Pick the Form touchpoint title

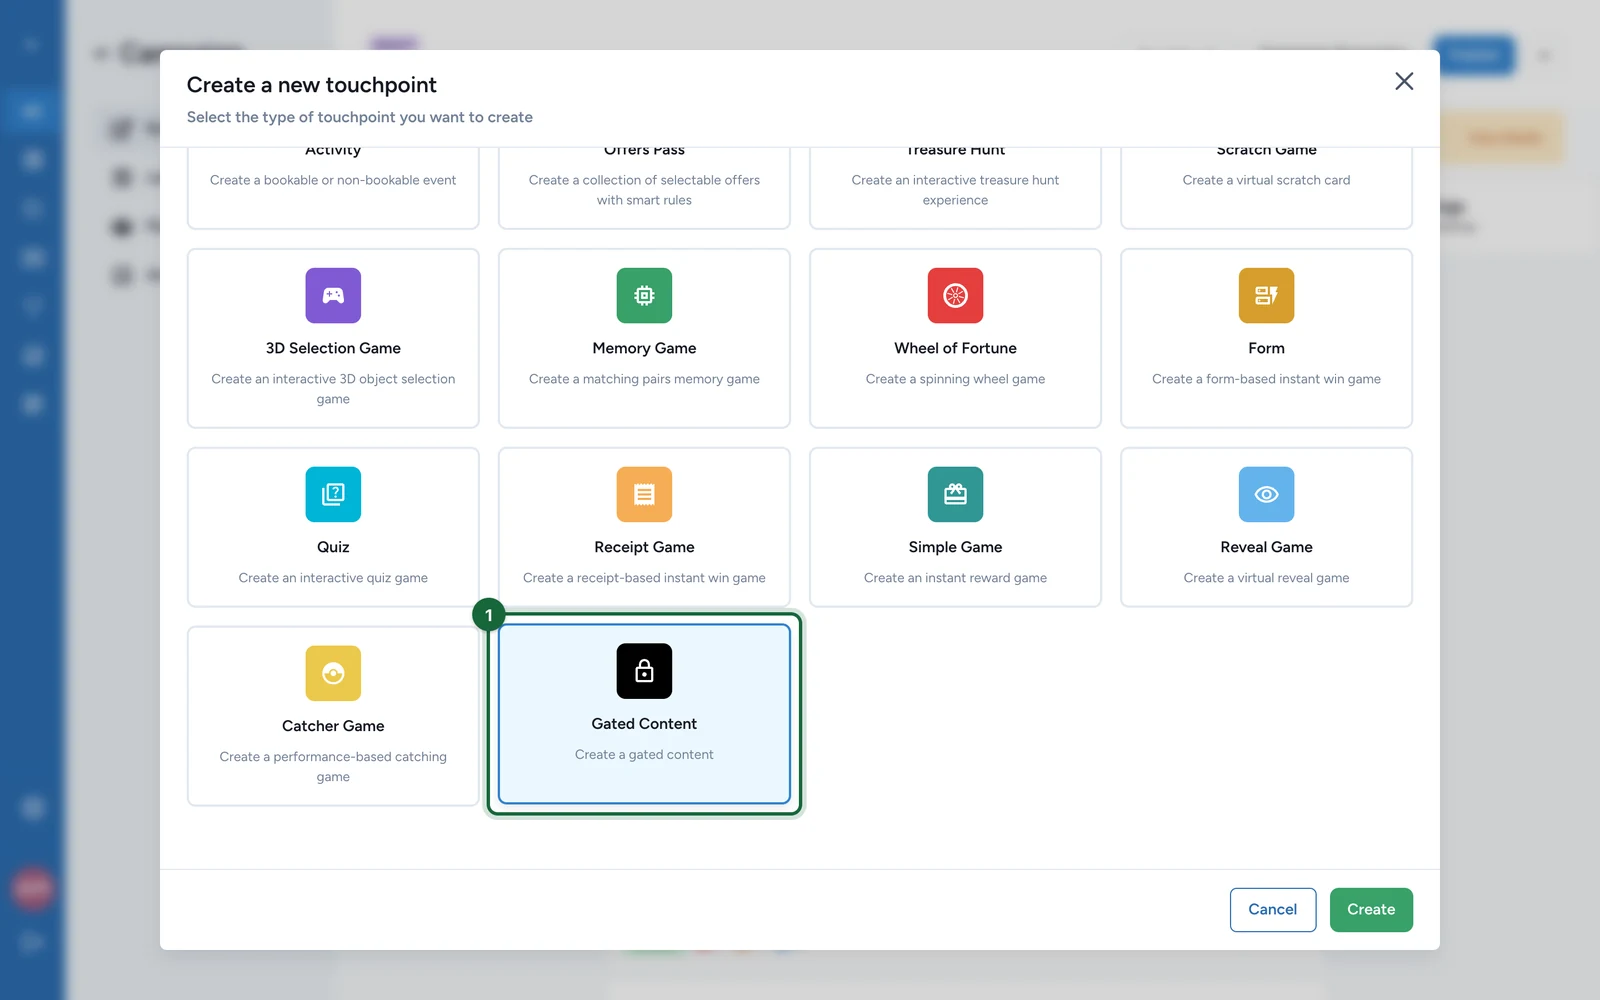coord(1266,348)
